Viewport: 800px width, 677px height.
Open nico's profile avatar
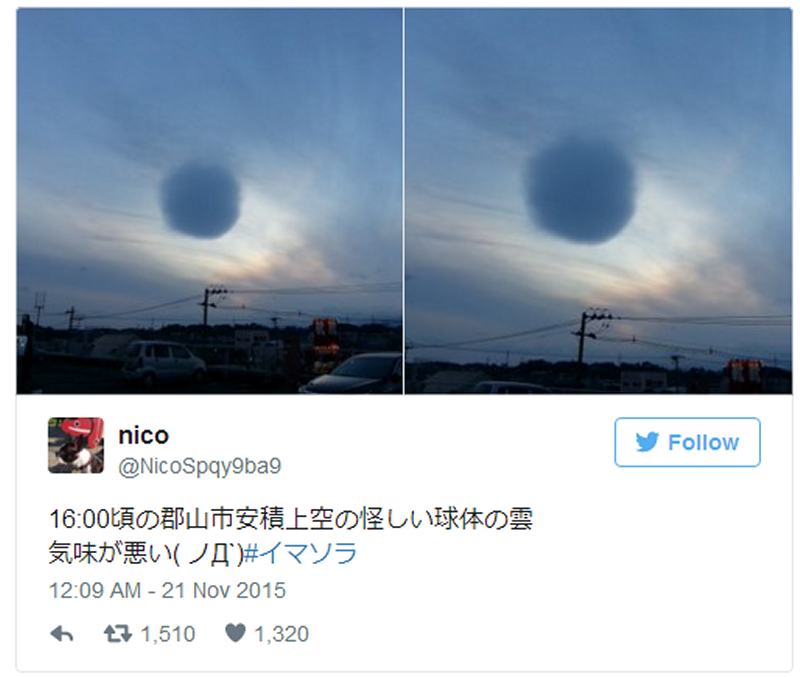[x=76, y=445]
